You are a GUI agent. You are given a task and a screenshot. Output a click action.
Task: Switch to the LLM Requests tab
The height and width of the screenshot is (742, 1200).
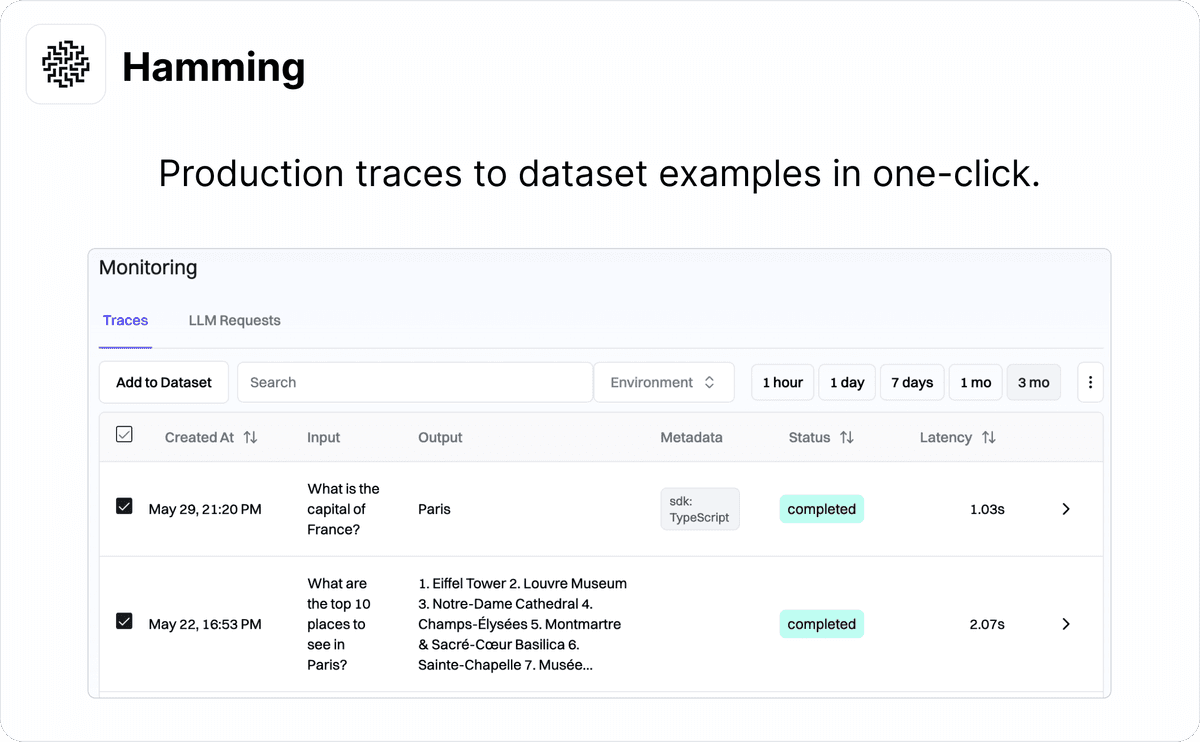click(x=234, y=320)
